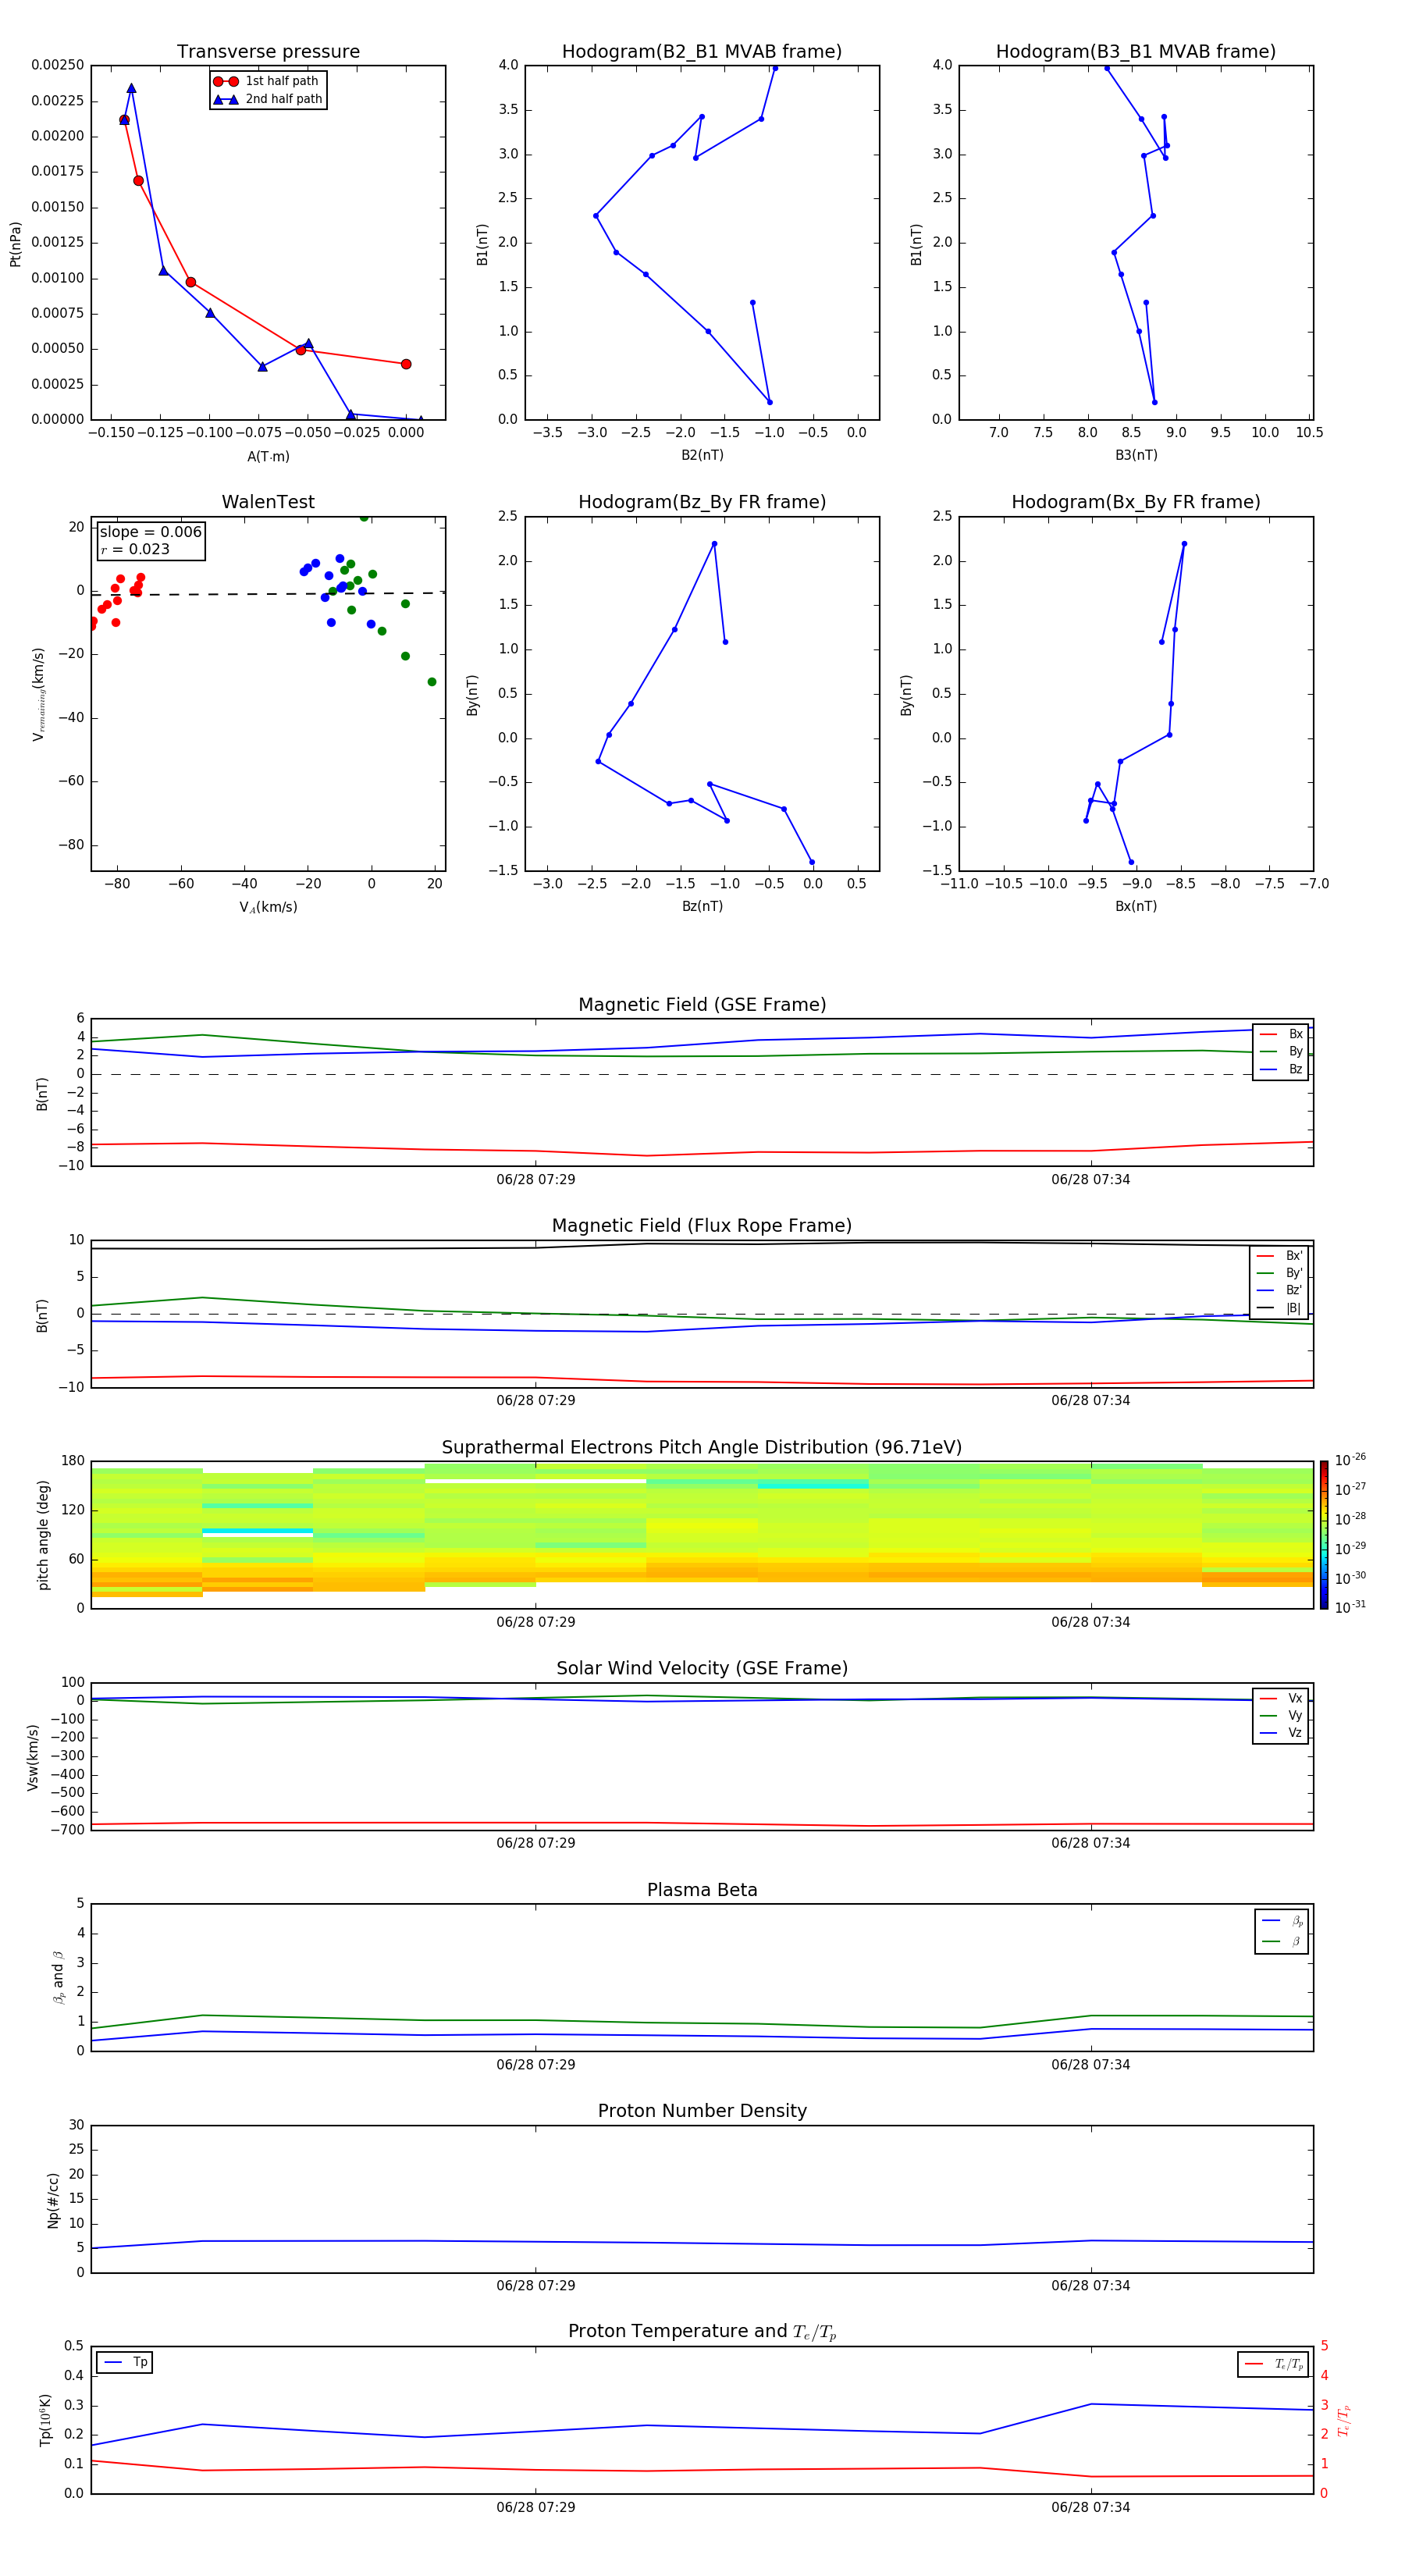Image resolution: width=1405 pixels, height=2576 pixels.
Task: Click the 'Tp' legend entry
Action: (125, 2363)
